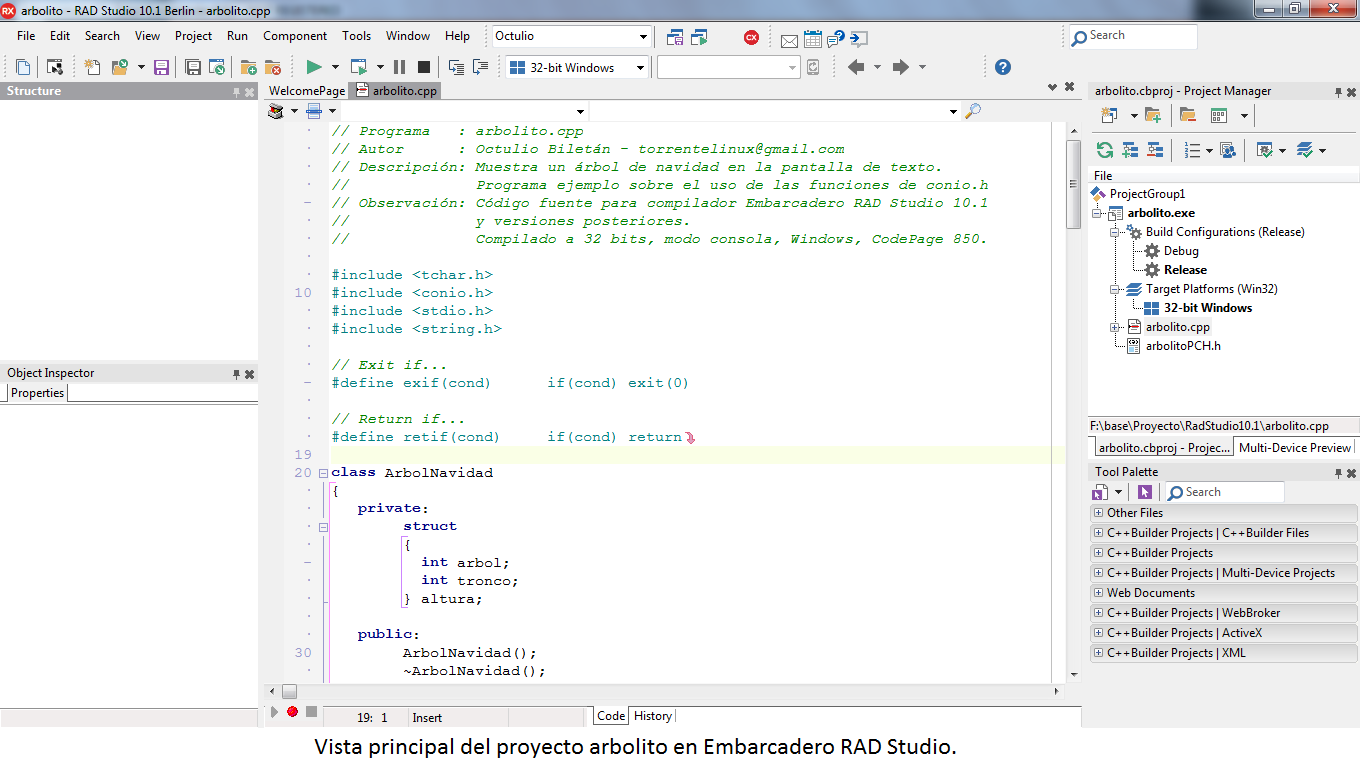The height and width of the screenshot is (776, 1360).
Task: Select the Release build configuration
Action: coord(1185,270)
